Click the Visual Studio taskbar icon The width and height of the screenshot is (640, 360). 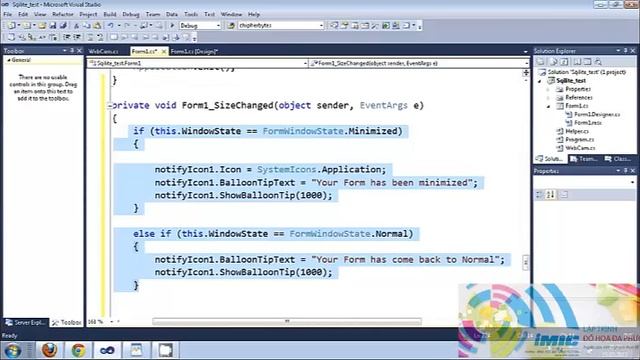tap(107, 350)
